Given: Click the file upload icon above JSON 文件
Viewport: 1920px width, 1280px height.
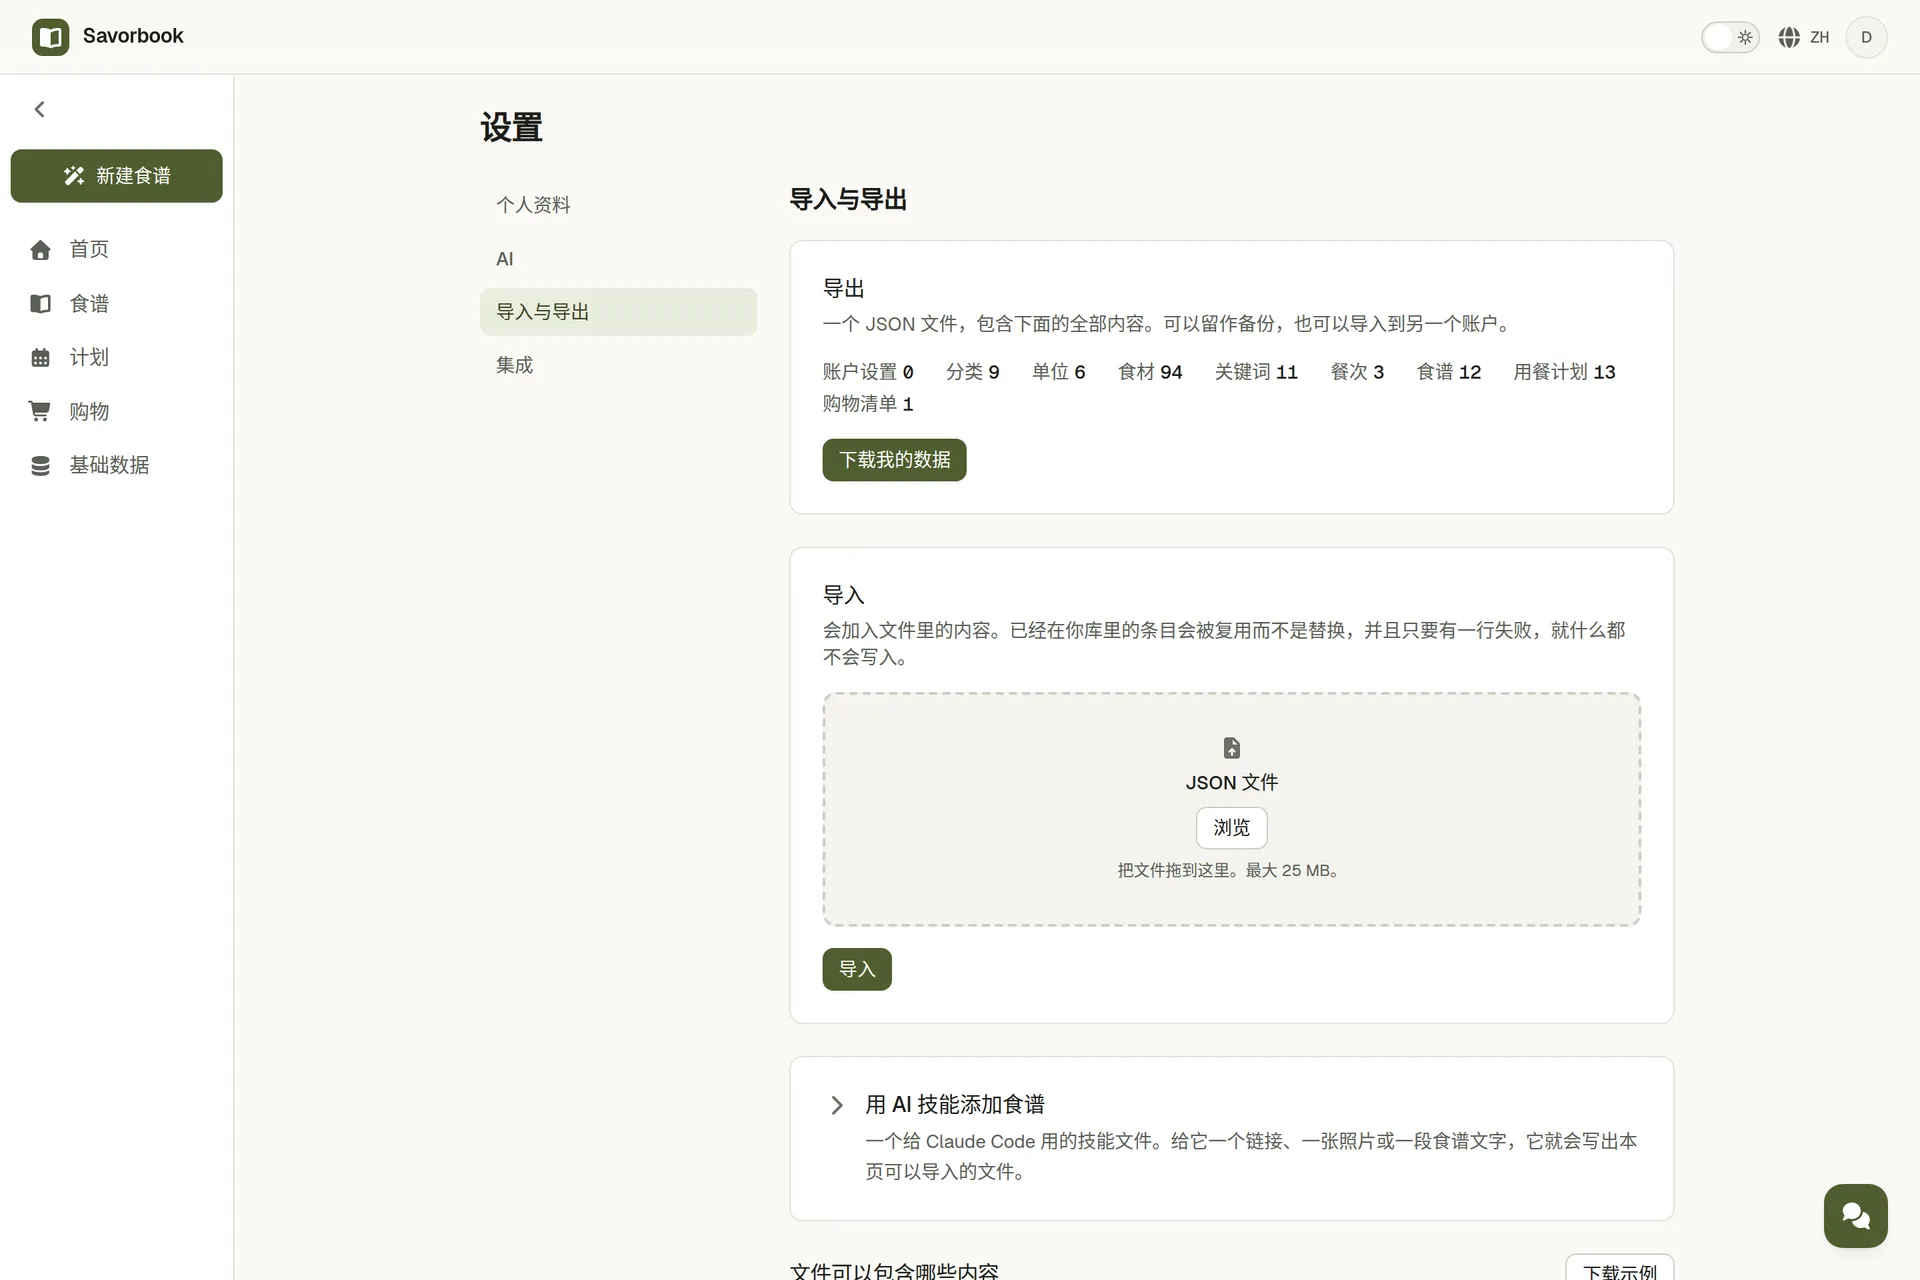Looking at the screenshot, I should tap(1232, 748).
